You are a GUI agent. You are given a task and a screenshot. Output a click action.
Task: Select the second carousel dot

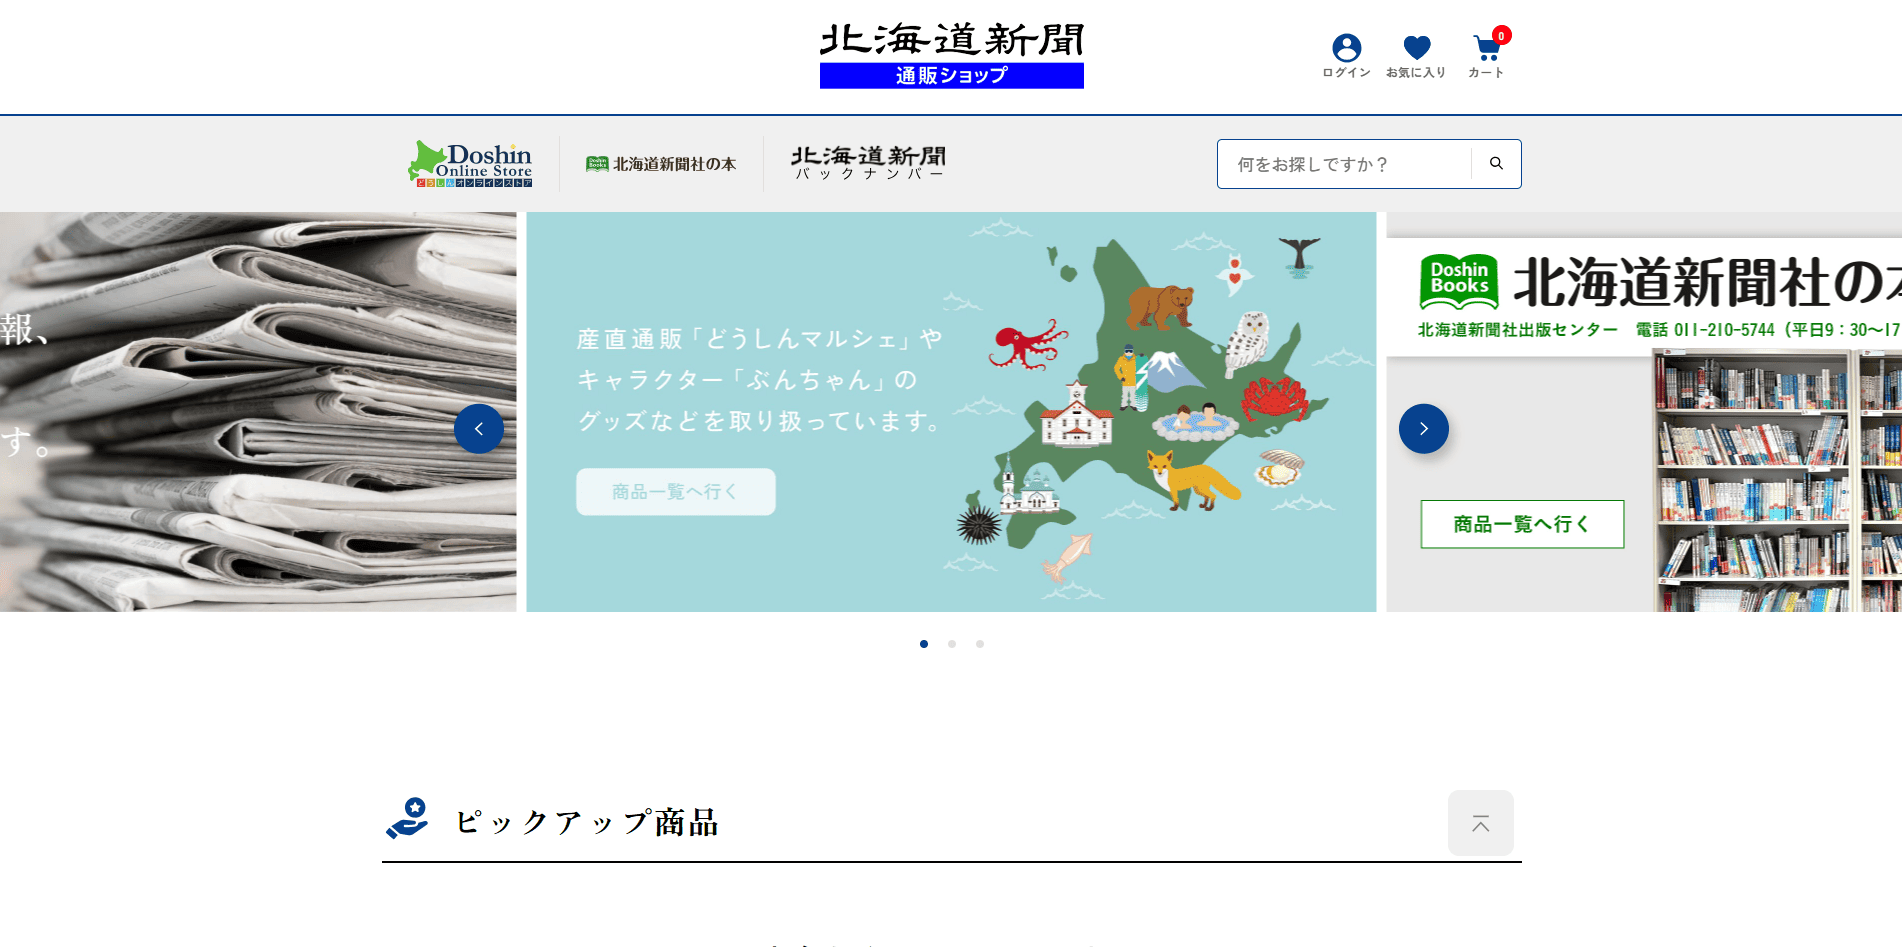(x=952, y=644)
